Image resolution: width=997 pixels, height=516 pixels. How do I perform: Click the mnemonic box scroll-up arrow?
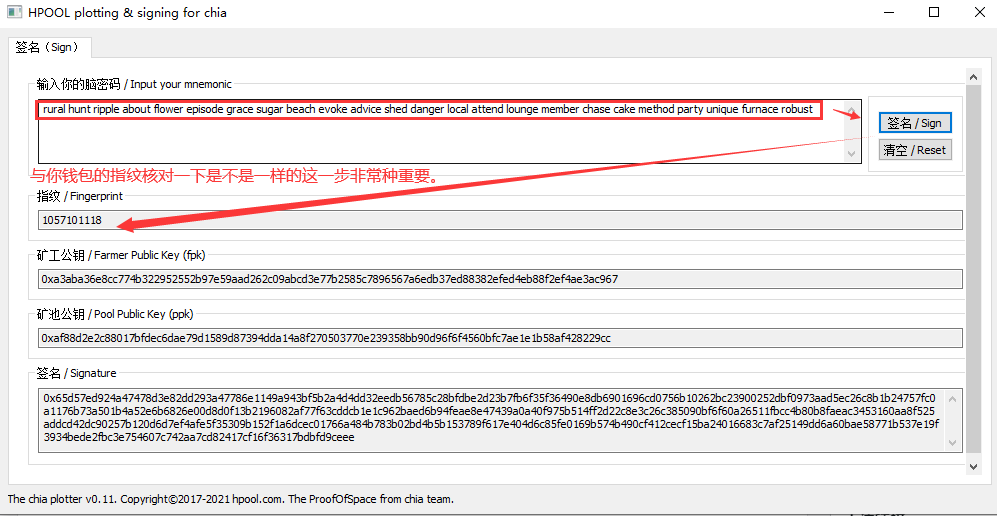pos(851,109)
